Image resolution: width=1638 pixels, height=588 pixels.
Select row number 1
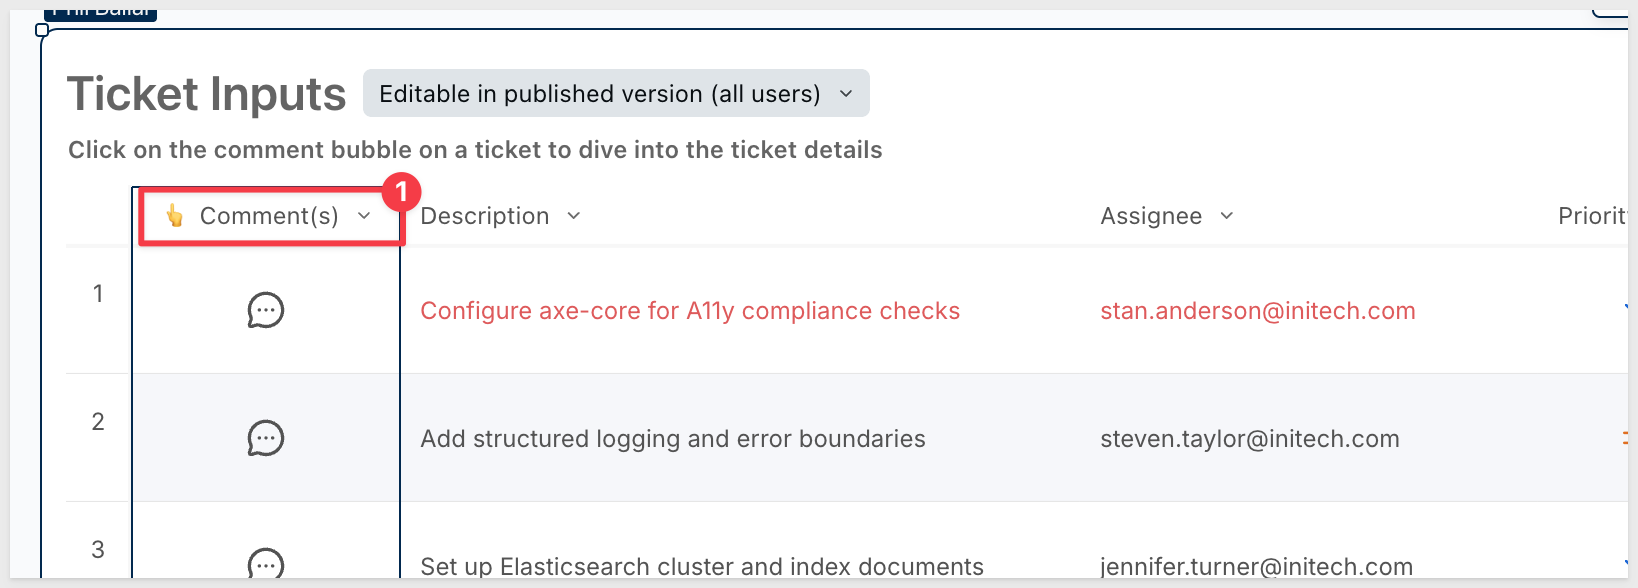(98, 294)
